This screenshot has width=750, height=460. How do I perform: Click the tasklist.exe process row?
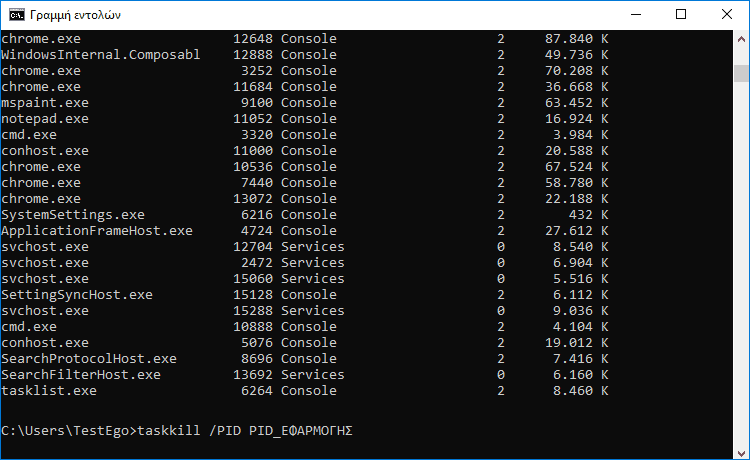pyautogui.click(x=305, y=391)
